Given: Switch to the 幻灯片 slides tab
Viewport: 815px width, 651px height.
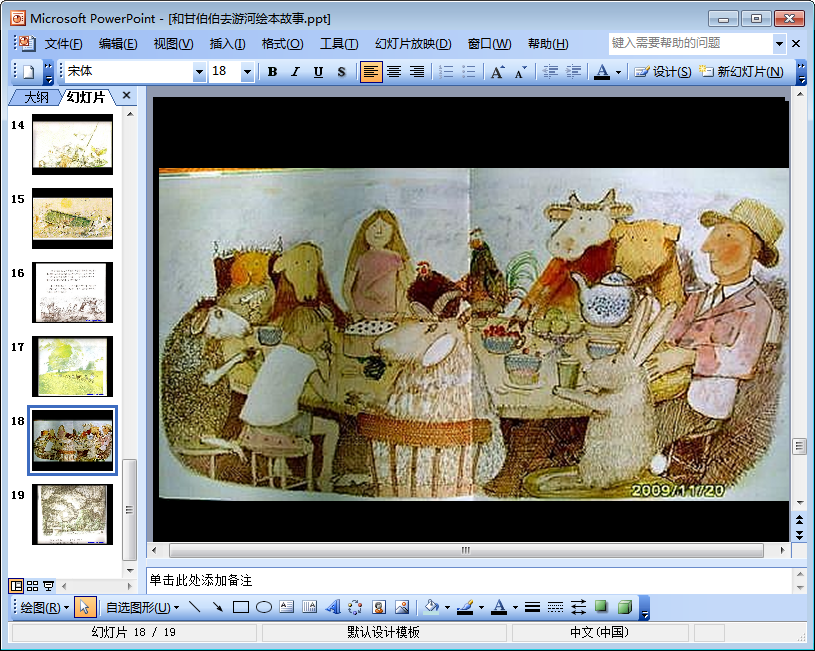Looking at the screenshot, I should (x=86, y=97).
